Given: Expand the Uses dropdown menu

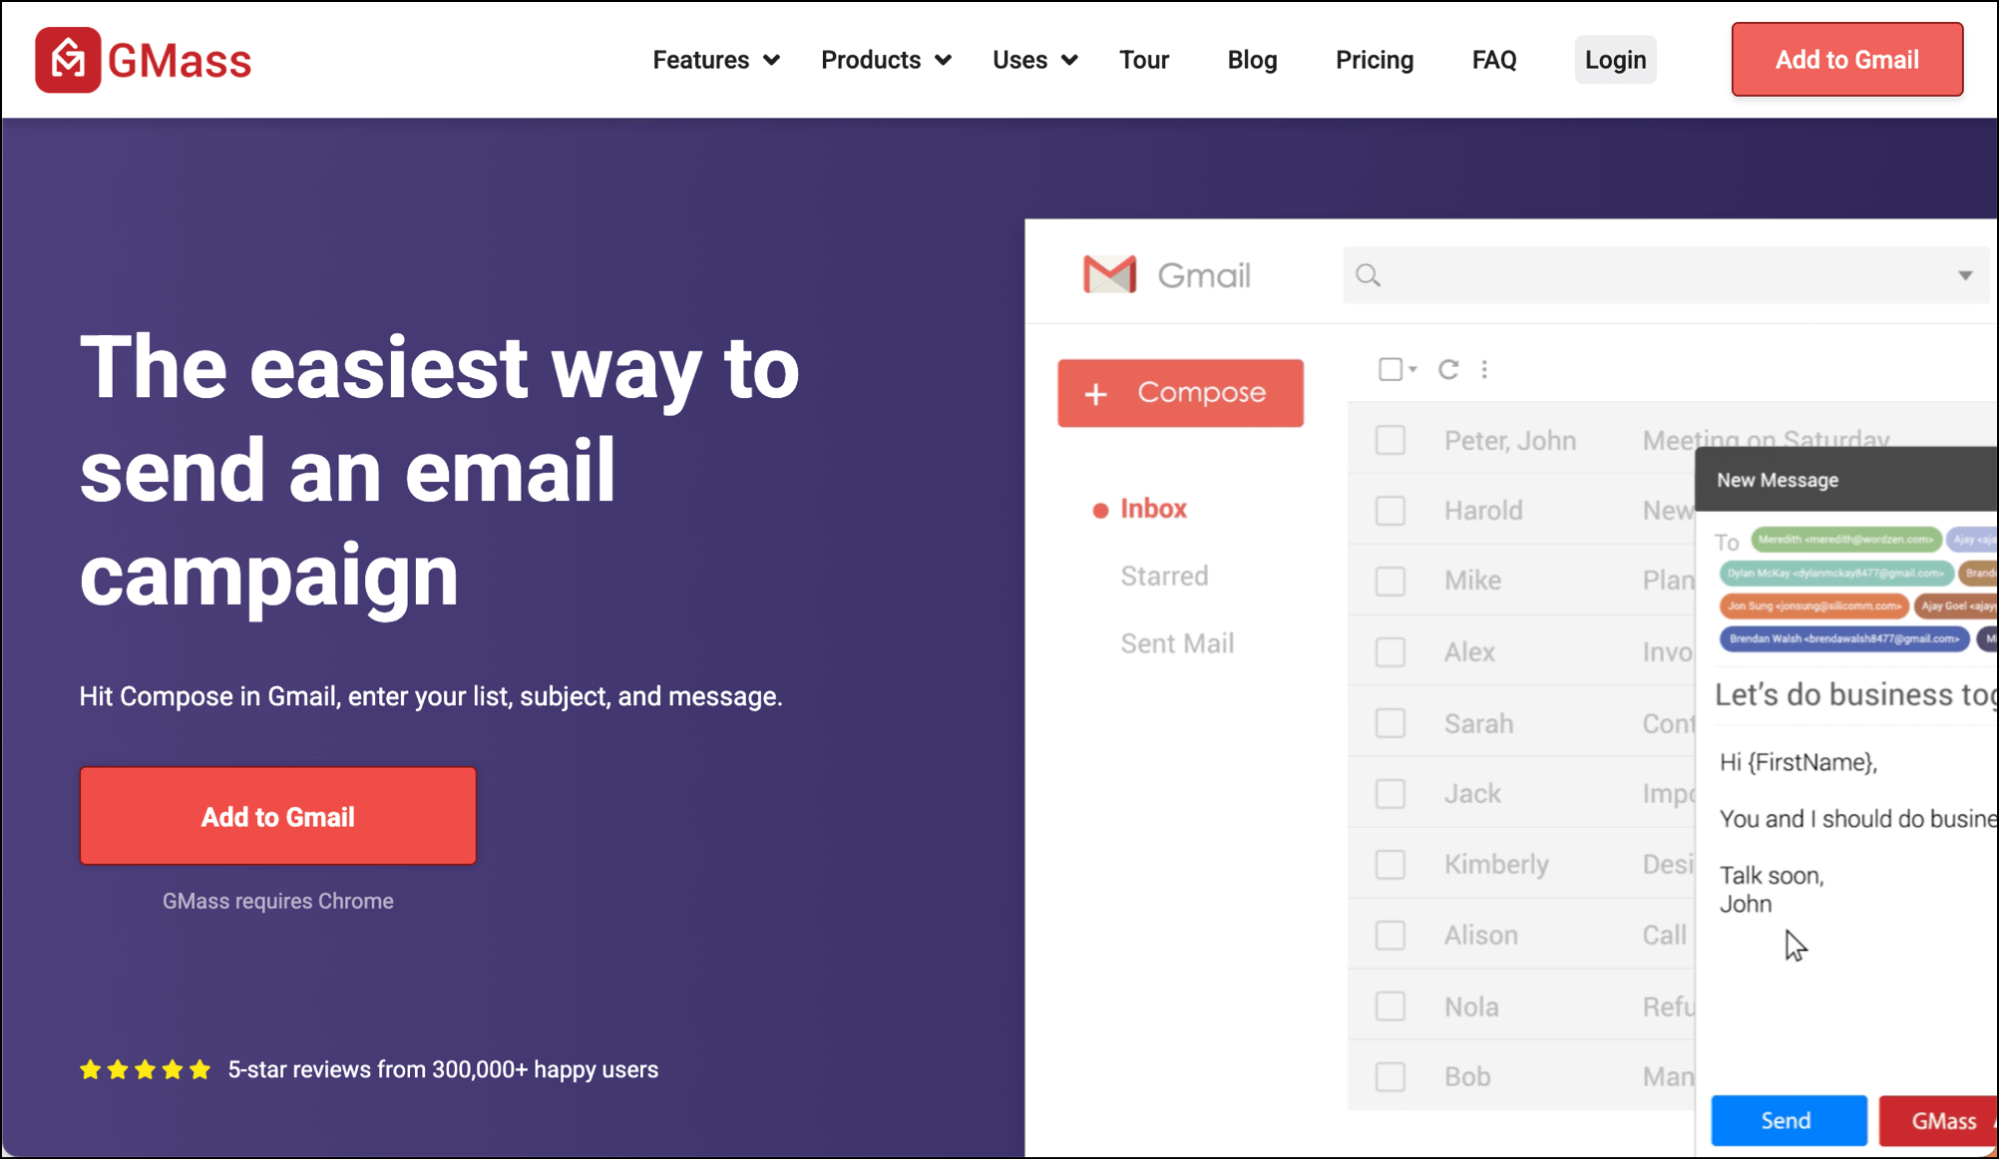Looking at the screenshot, I should tap(1035, 60).
